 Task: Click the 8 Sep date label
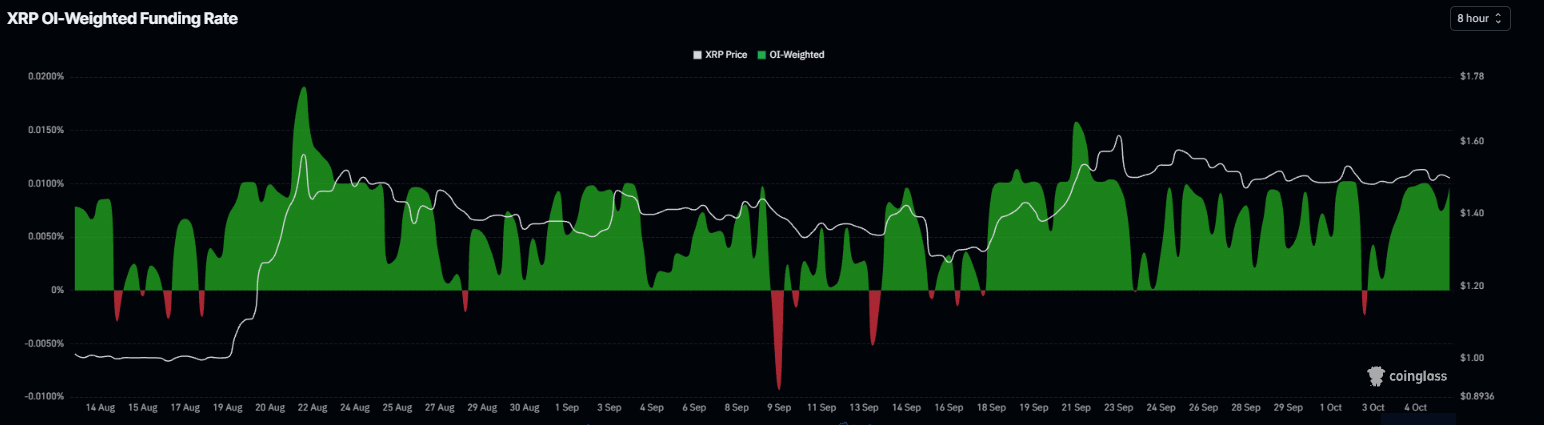(736, 408)
